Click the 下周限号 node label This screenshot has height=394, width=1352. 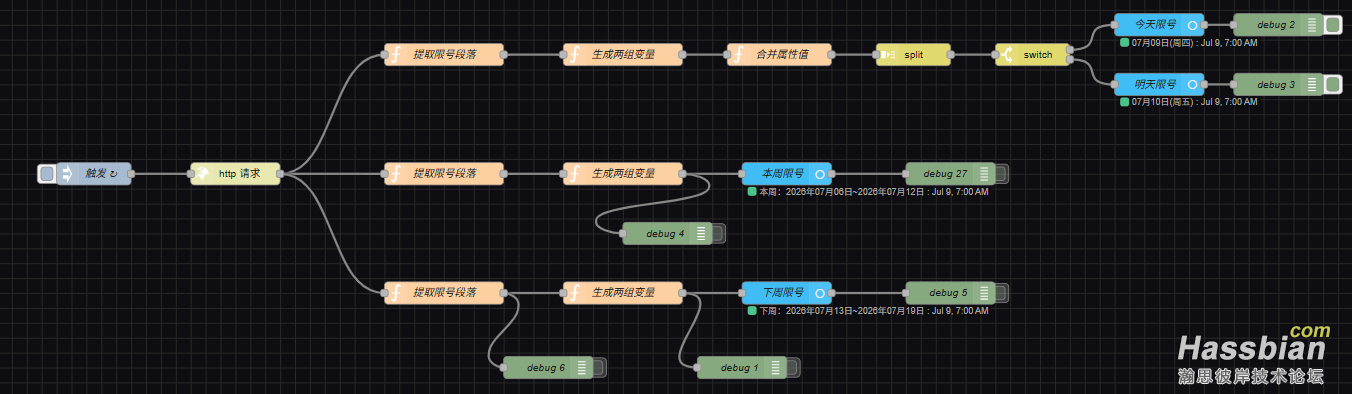click(783, 293)
